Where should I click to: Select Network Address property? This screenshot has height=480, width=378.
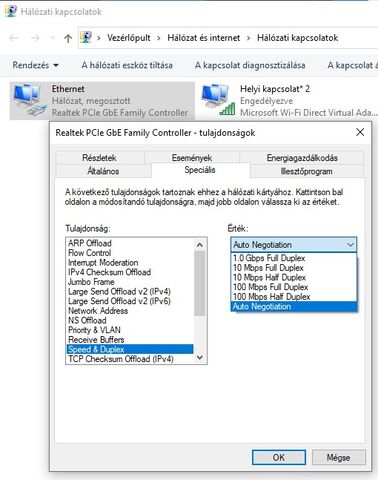click(130, 311)
